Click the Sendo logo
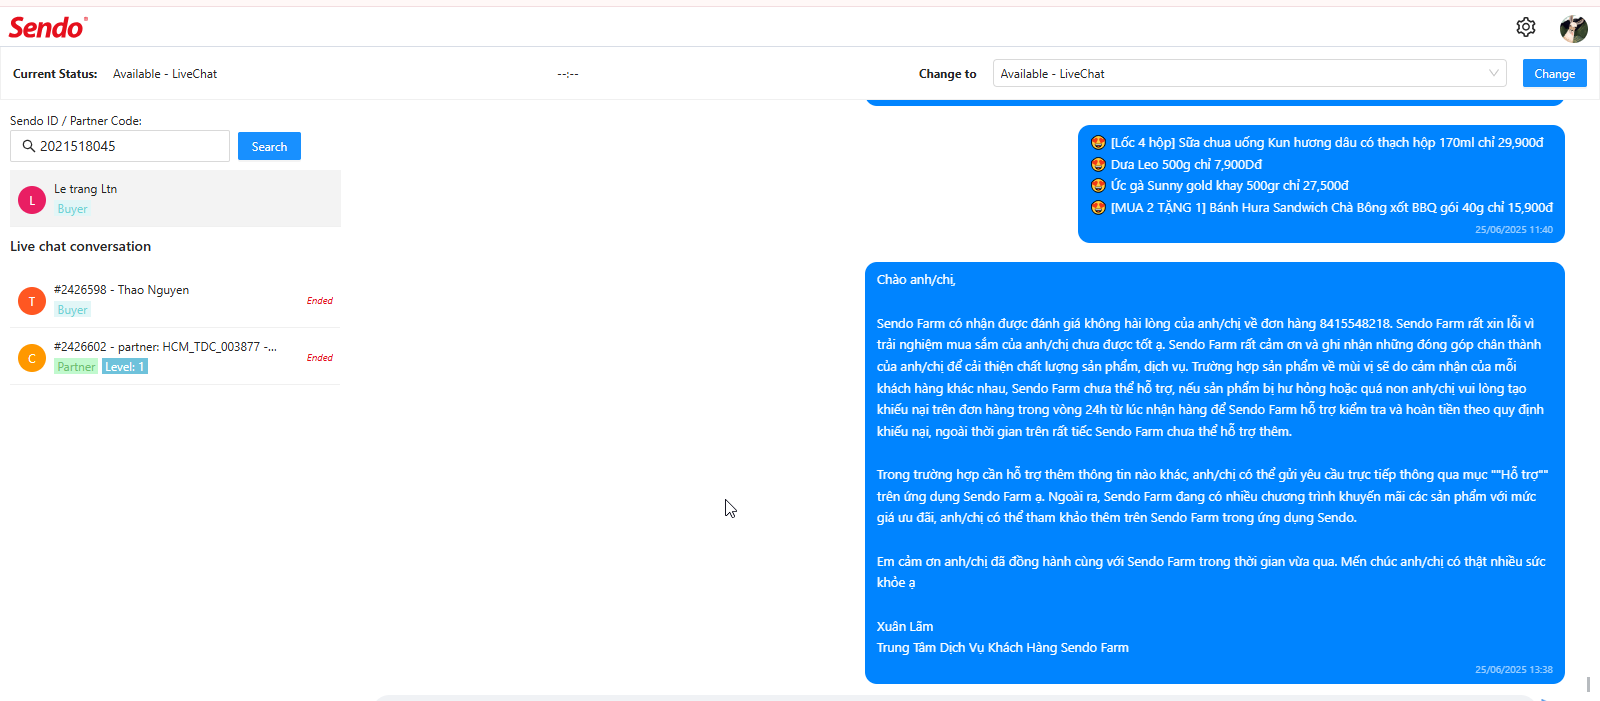 click(x=48, y=27)
